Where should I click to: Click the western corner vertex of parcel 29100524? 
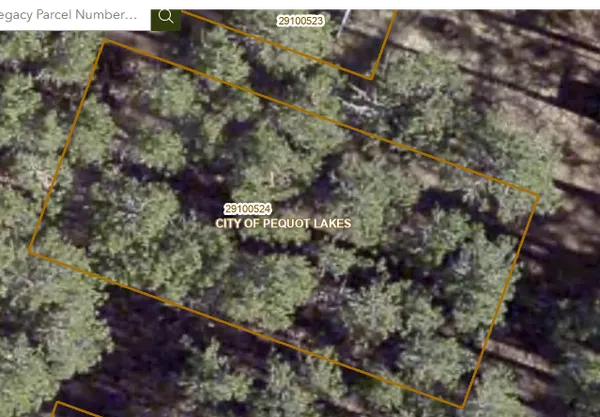point(29,252)
